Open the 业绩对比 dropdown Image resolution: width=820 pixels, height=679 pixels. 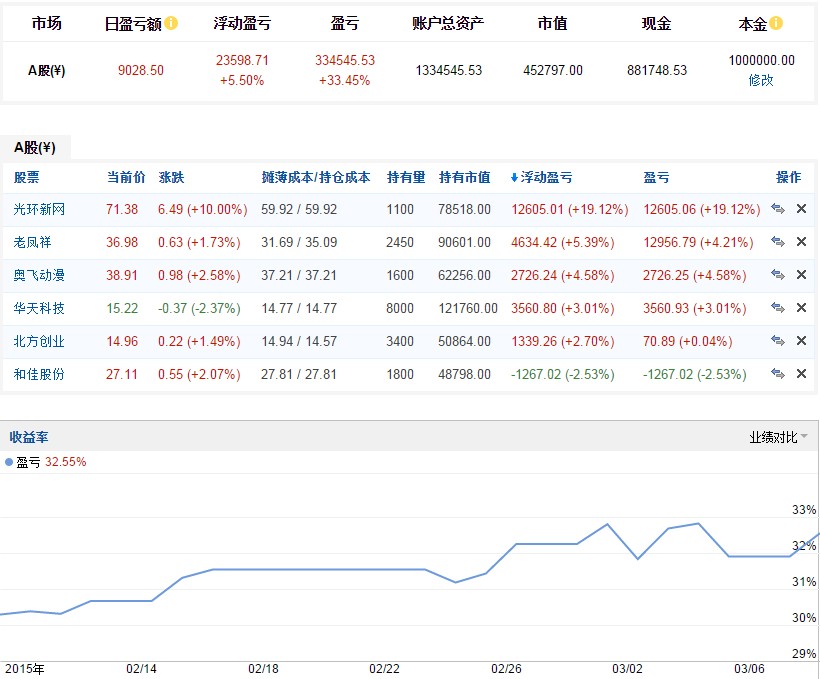click(778, 437)
